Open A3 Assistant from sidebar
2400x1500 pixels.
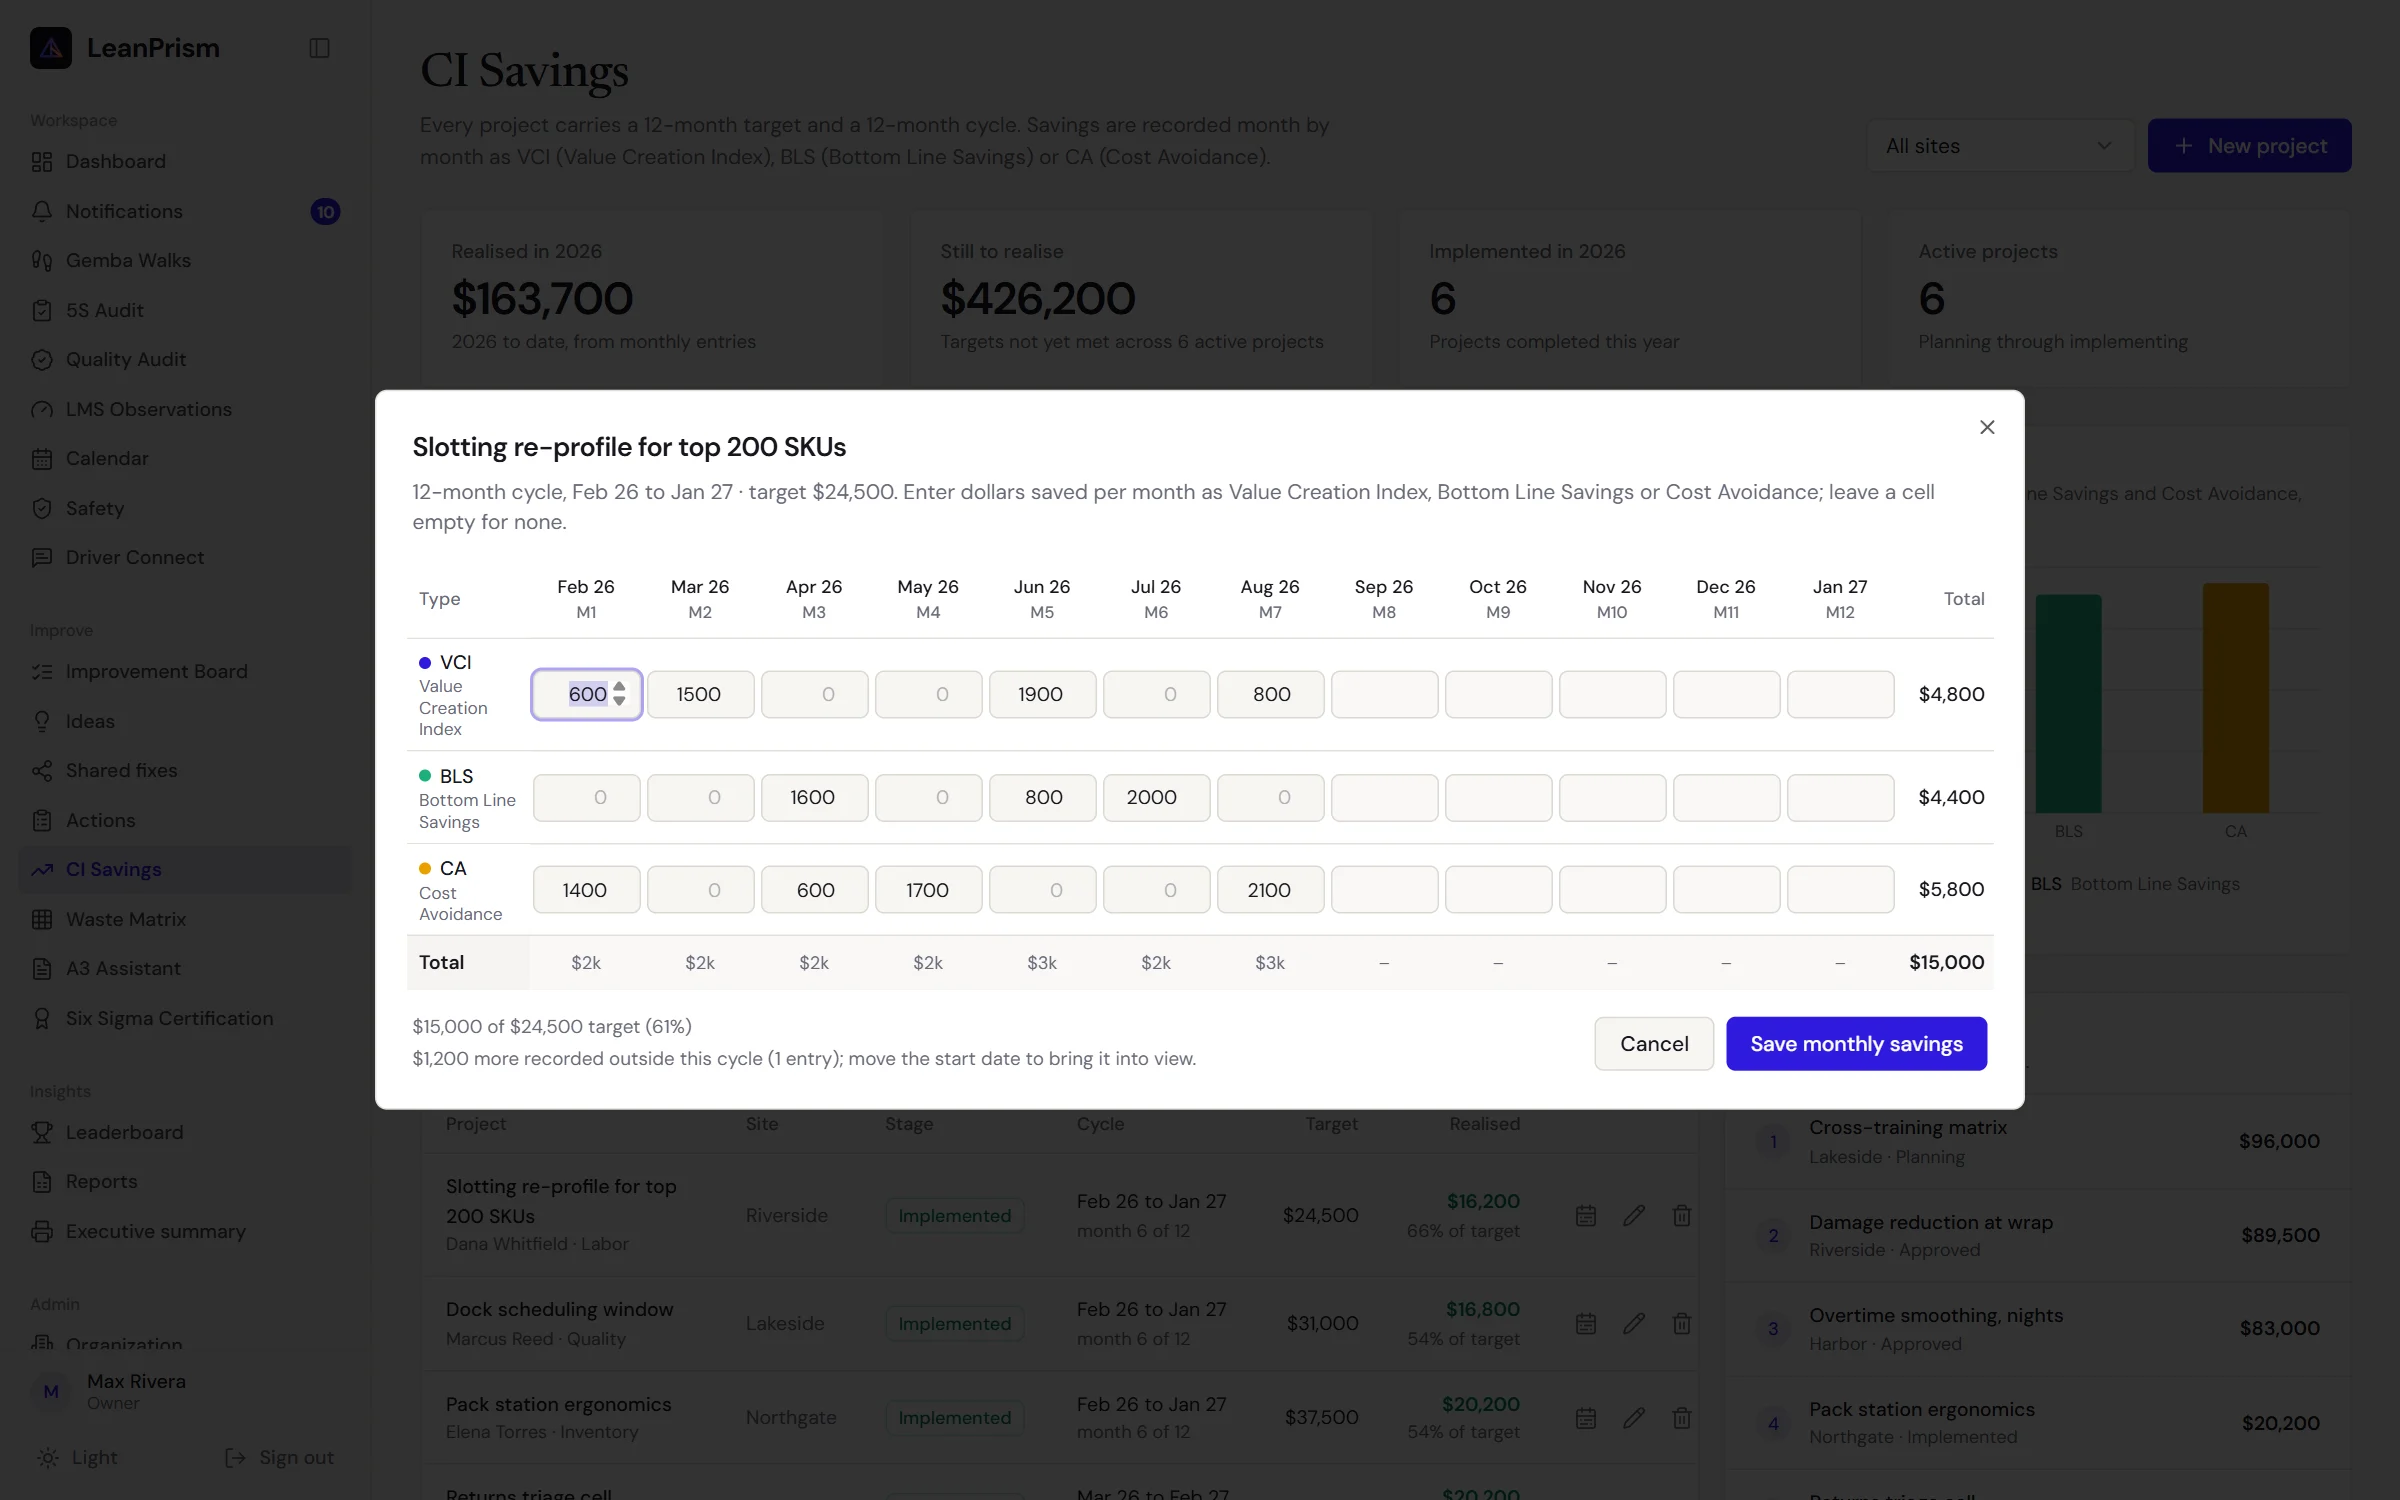click(185, 968)
